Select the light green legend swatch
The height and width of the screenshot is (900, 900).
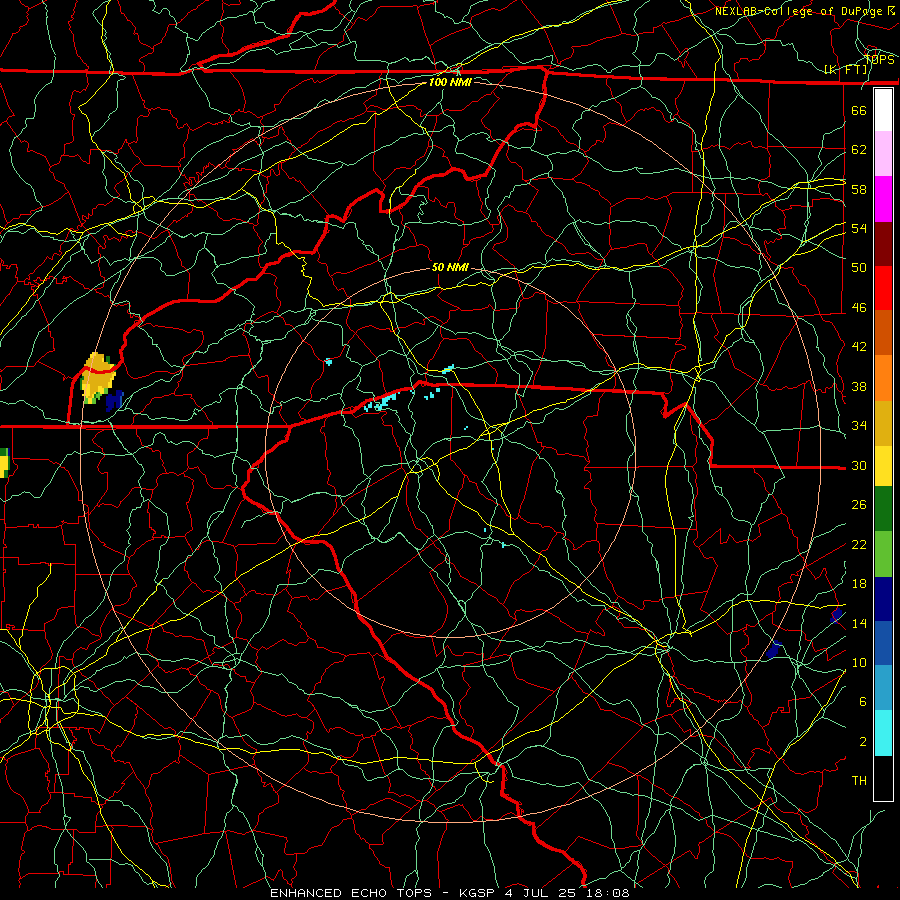(x=883, y=553)
